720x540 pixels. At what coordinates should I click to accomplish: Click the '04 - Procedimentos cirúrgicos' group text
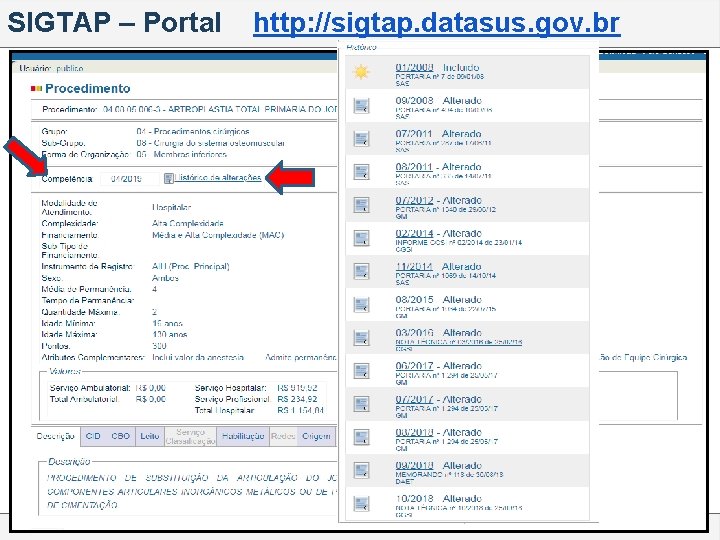point(193,131)
